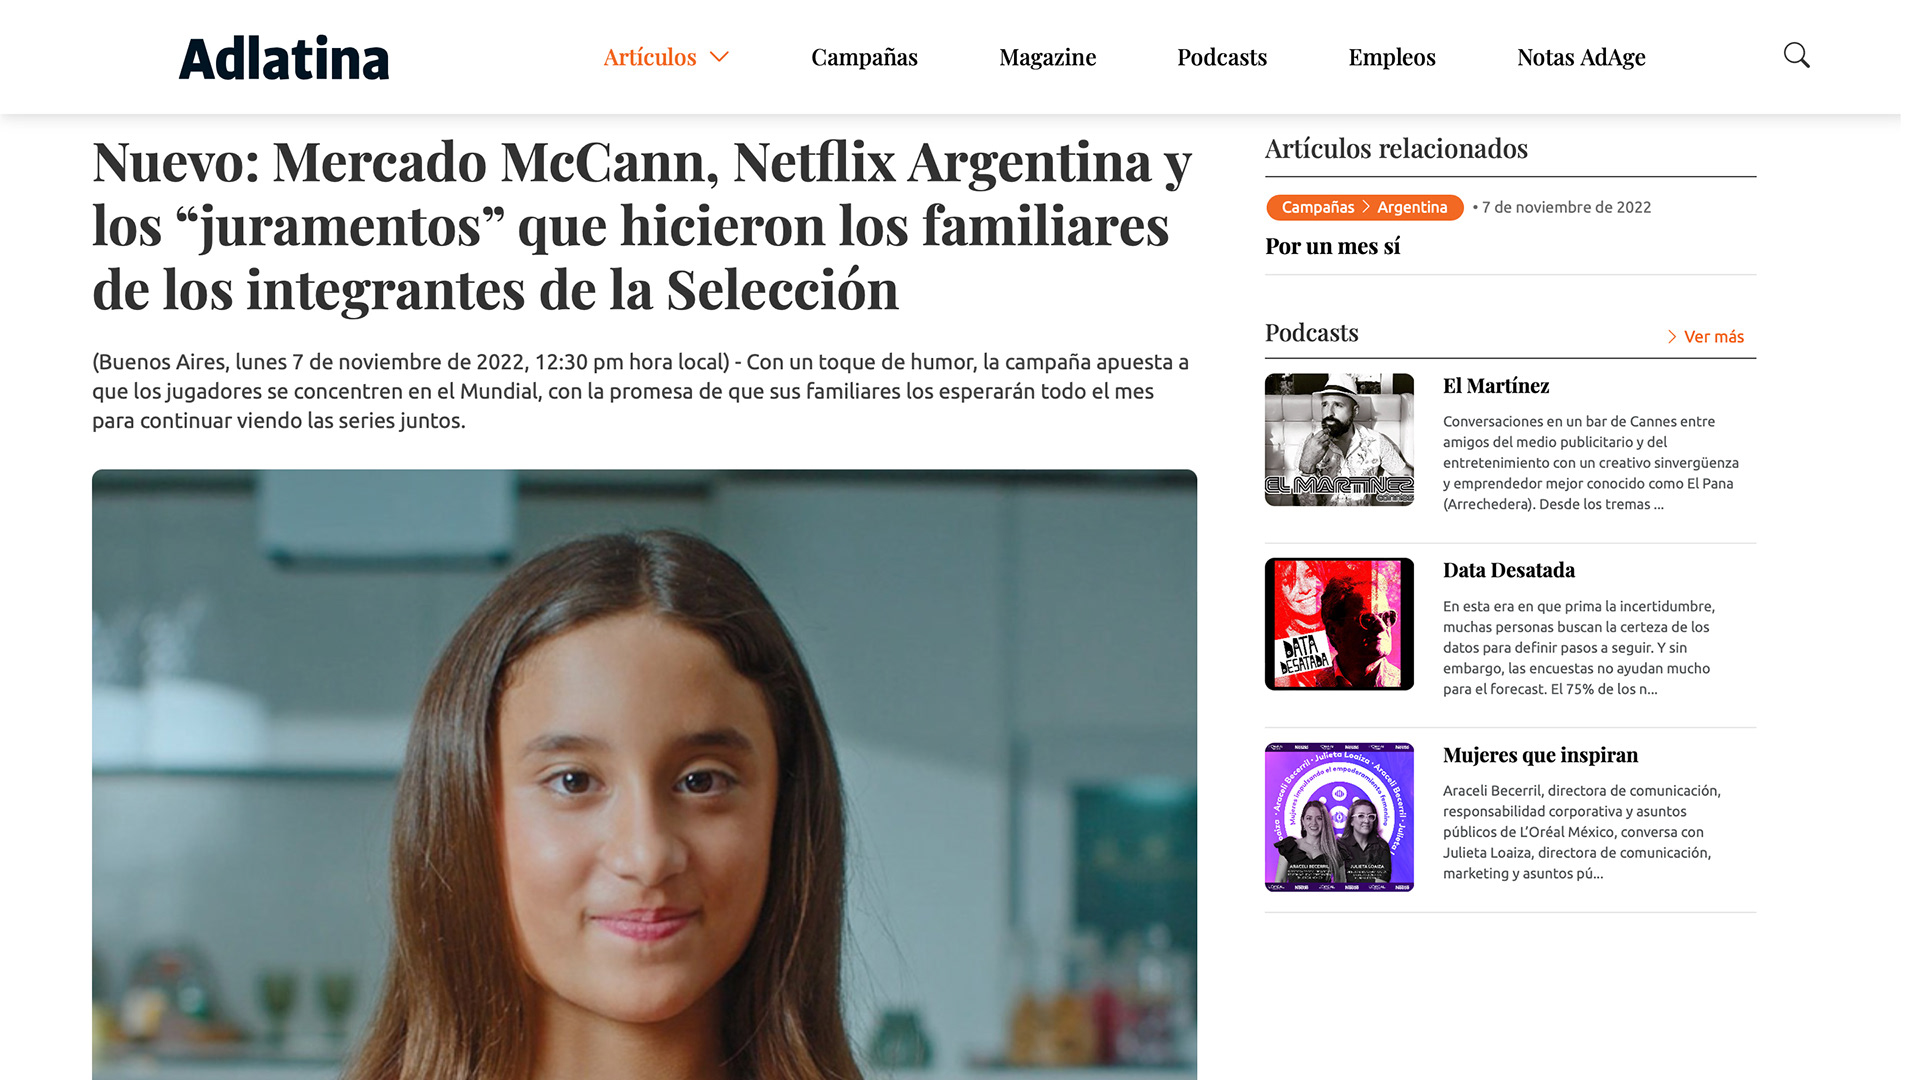Visit Notas AdAge section
The image size is (1920, 1080).
point(1581,57)
